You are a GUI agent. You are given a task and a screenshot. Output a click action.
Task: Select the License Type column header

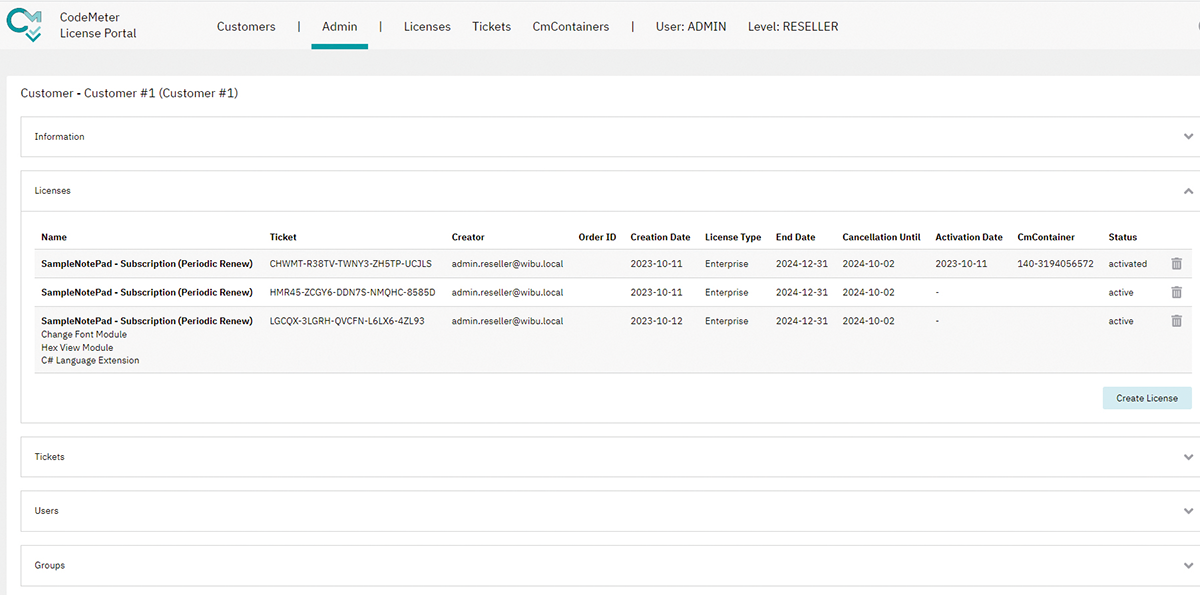(733, 238)
